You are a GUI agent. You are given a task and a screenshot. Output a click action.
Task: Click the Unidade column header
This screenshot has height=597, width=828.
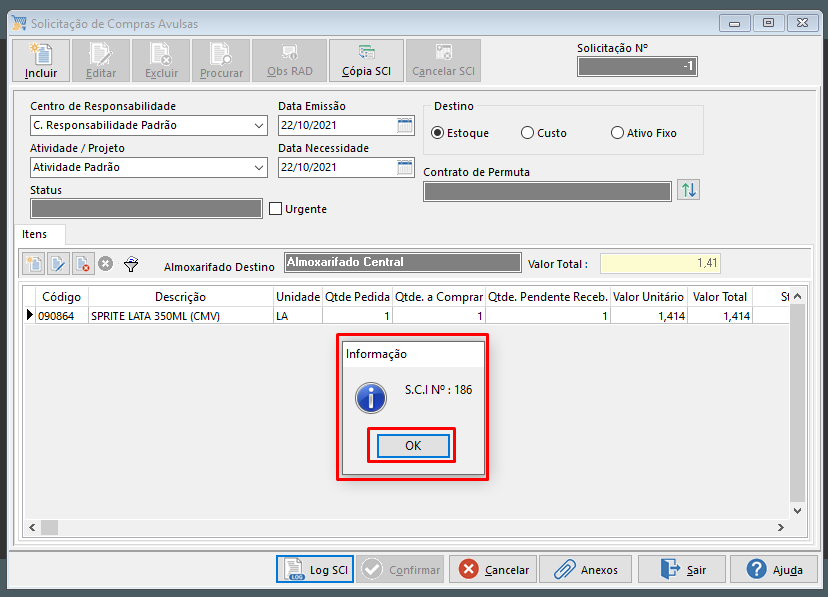point(298,297)
